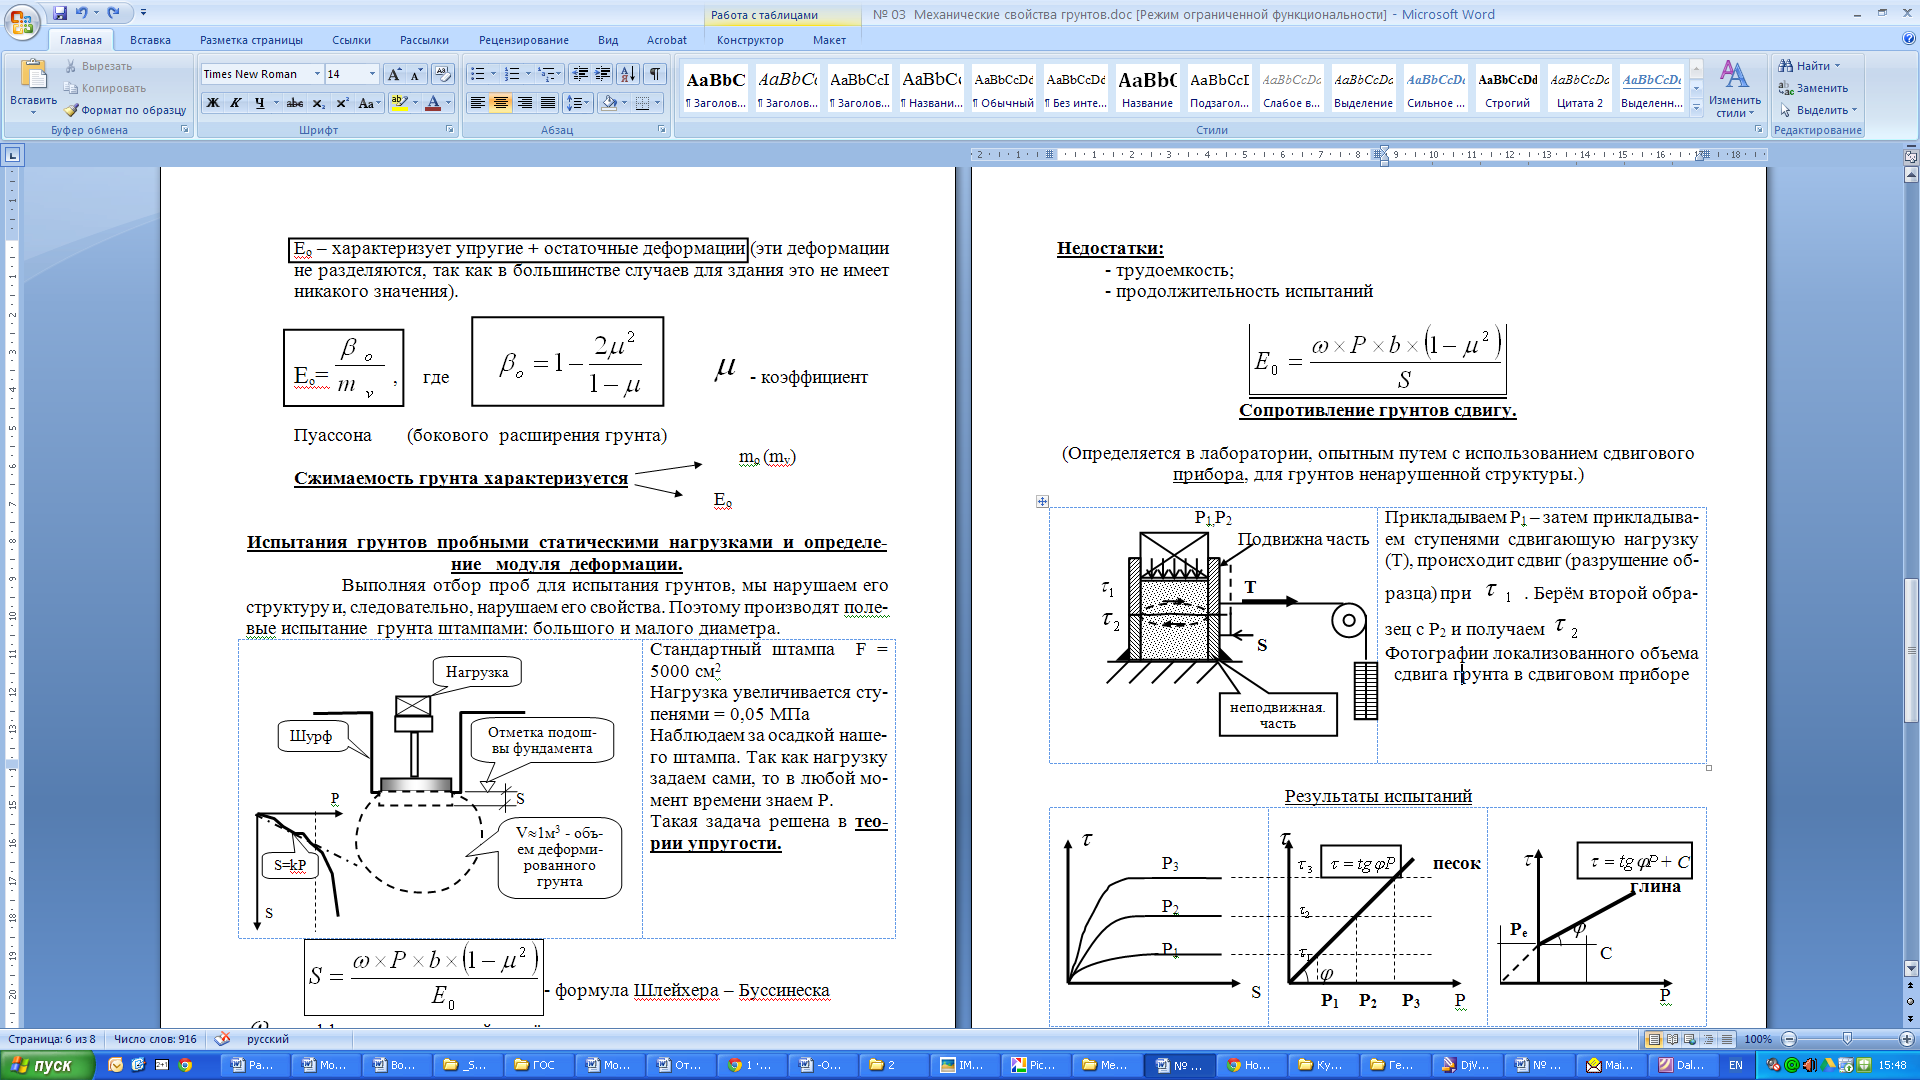Increase the paragraph indent

602,74
